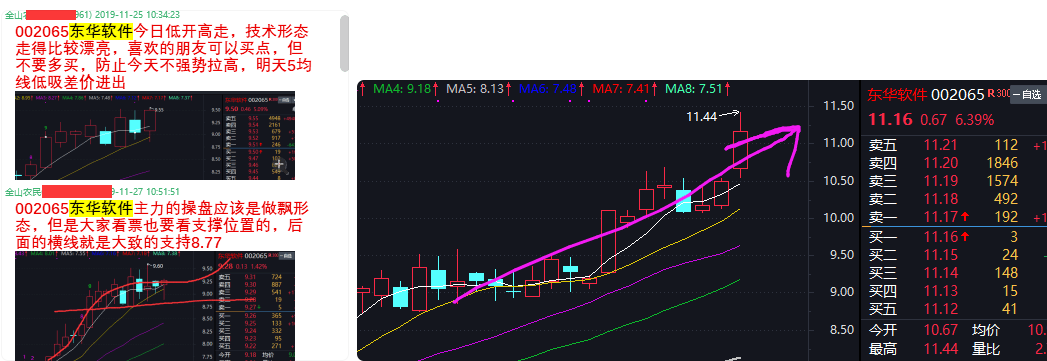Click the 11.44 high-price marker arrow on chart
The image size is (1047, 361).
point(730,114)
